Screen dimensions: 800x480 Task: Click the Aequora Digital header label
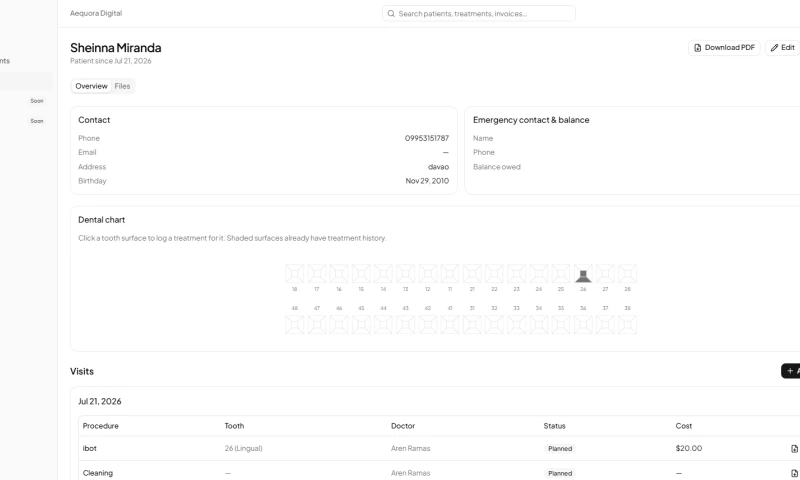point(96,13)
